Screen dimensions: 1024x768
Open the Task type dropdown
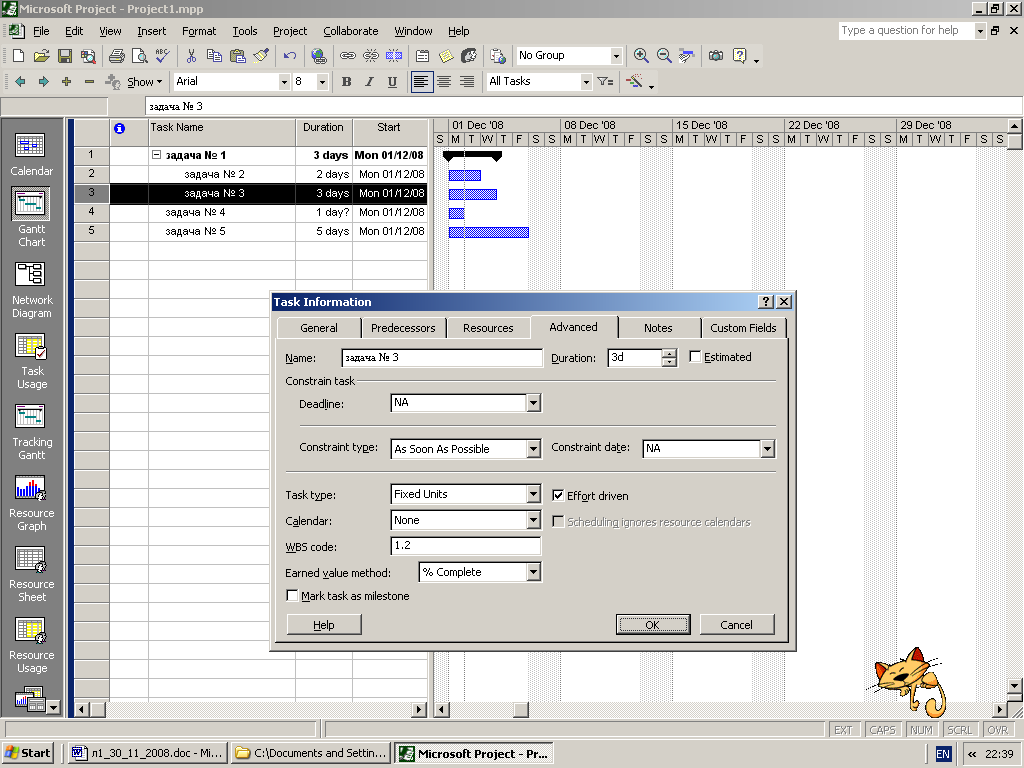(x=534, y=494)
